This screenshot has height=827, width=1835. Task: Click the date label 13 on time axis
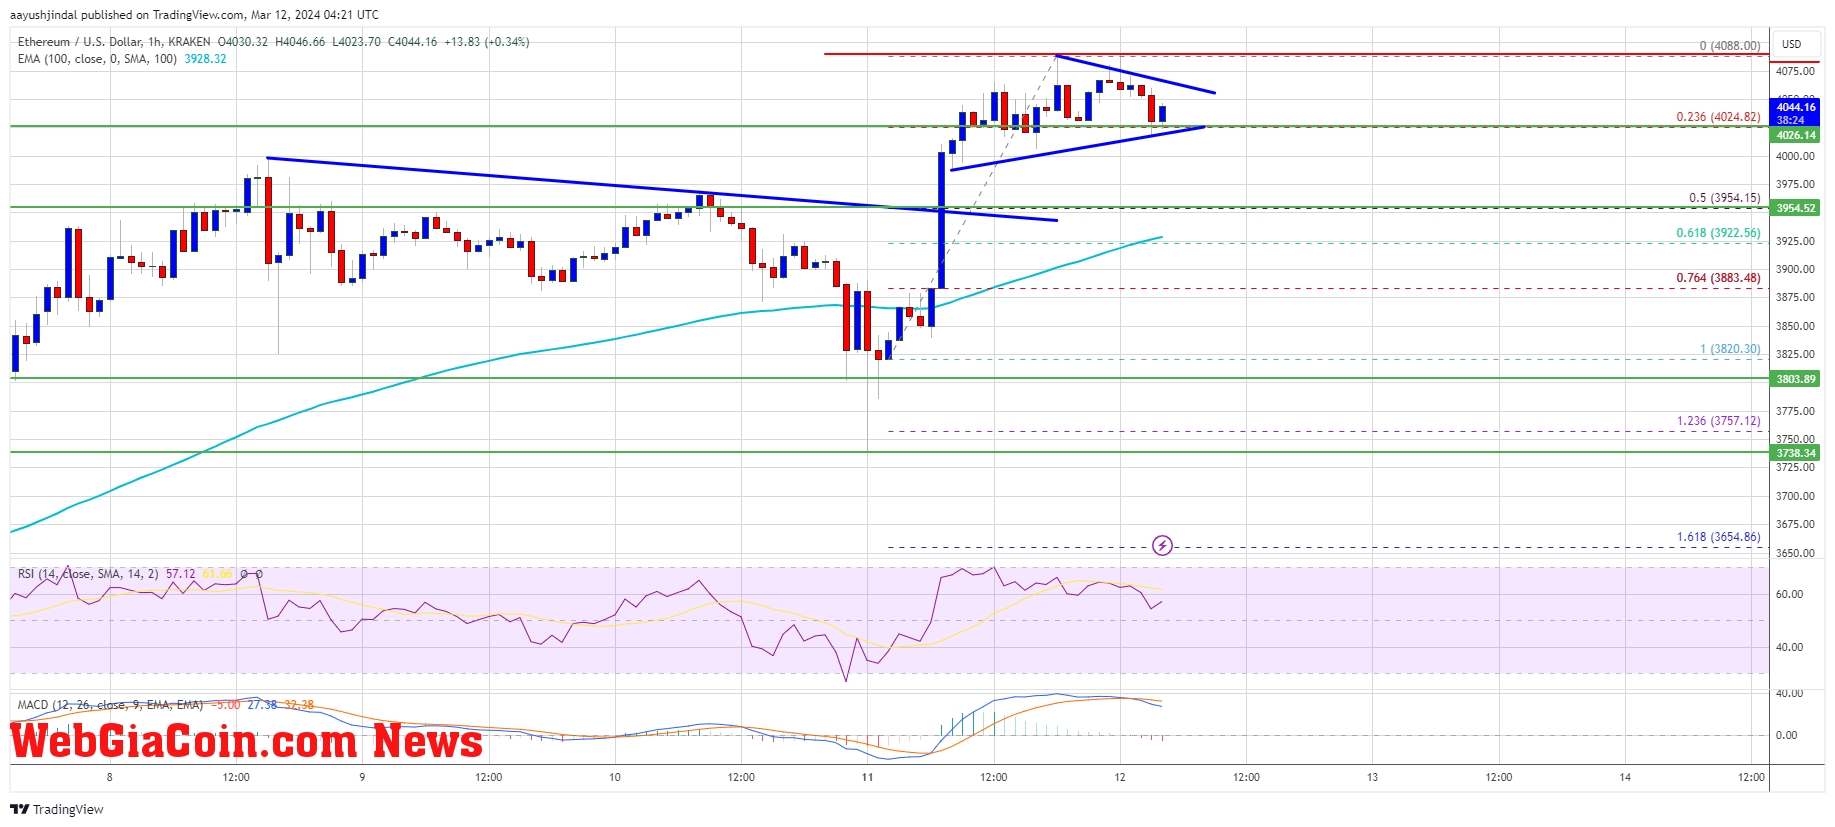click(1372, 777)
